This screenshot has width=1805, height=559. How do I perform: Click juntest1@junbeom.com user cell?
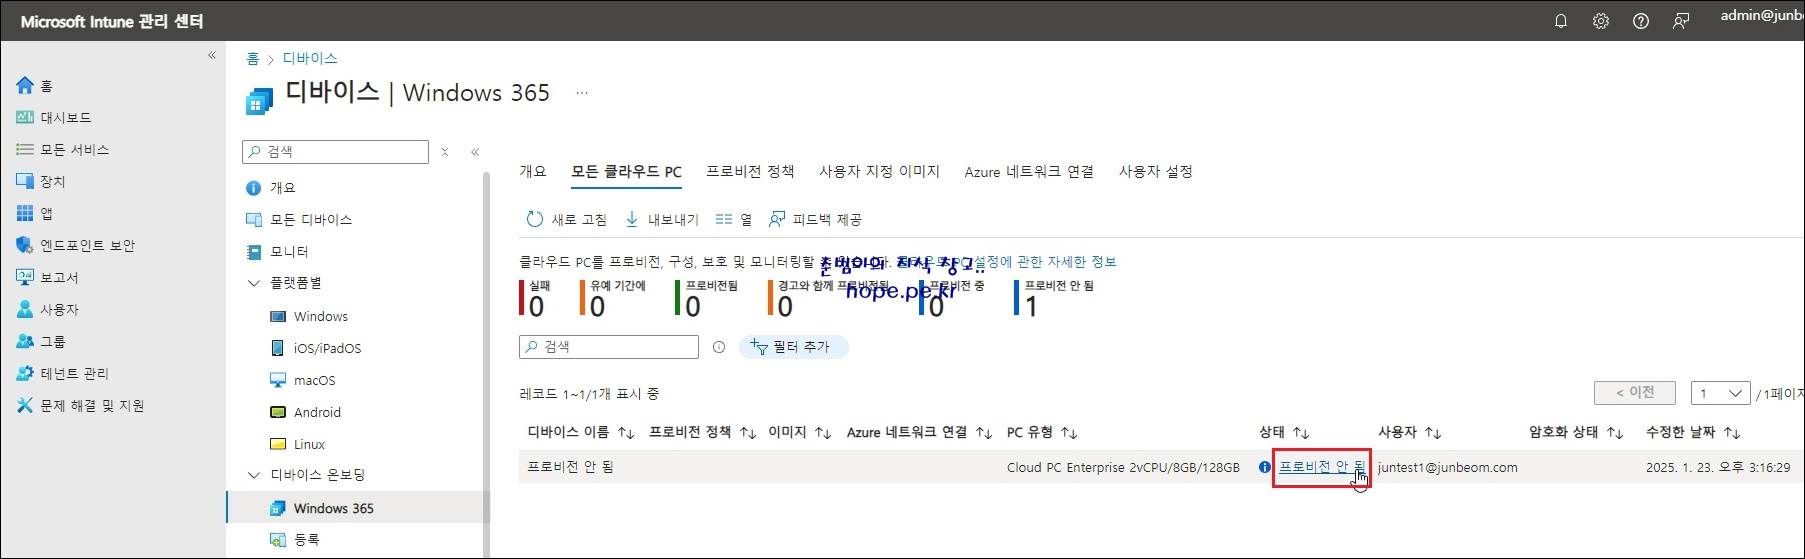(1447, 467)
